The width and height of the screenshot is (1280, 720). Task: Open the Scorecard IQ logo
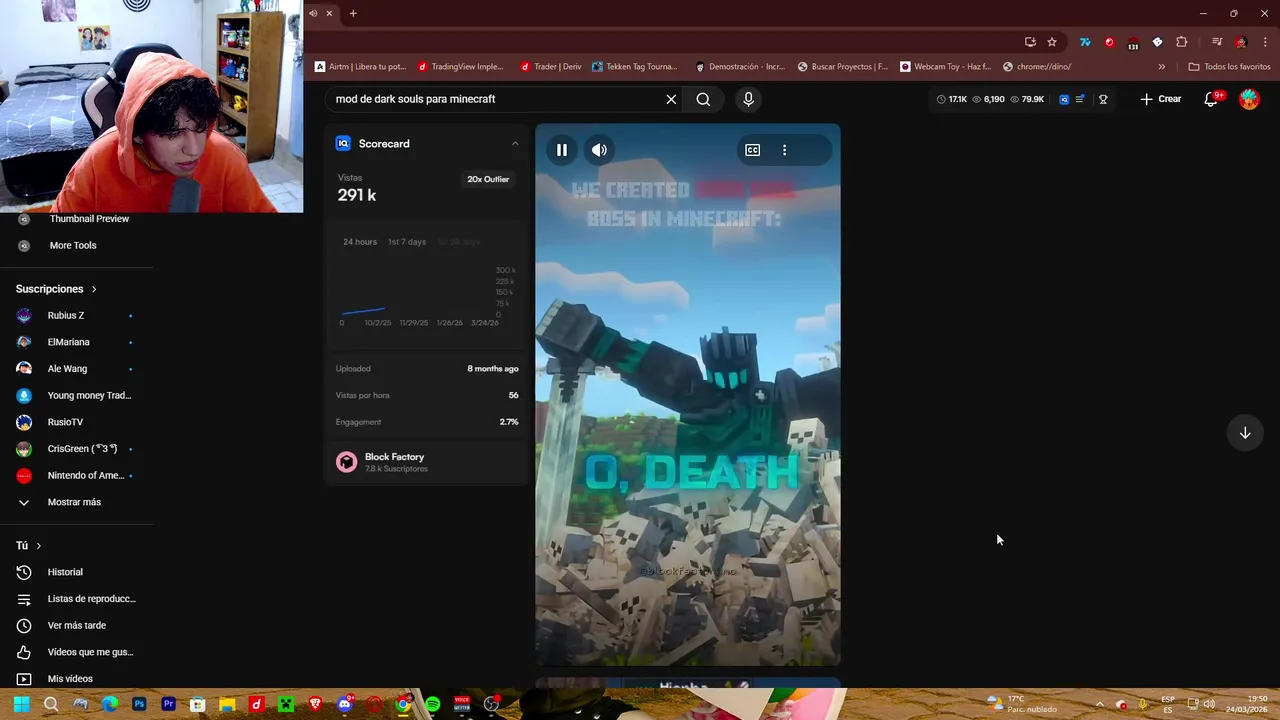pyautogui.click(x=343, y=144)
